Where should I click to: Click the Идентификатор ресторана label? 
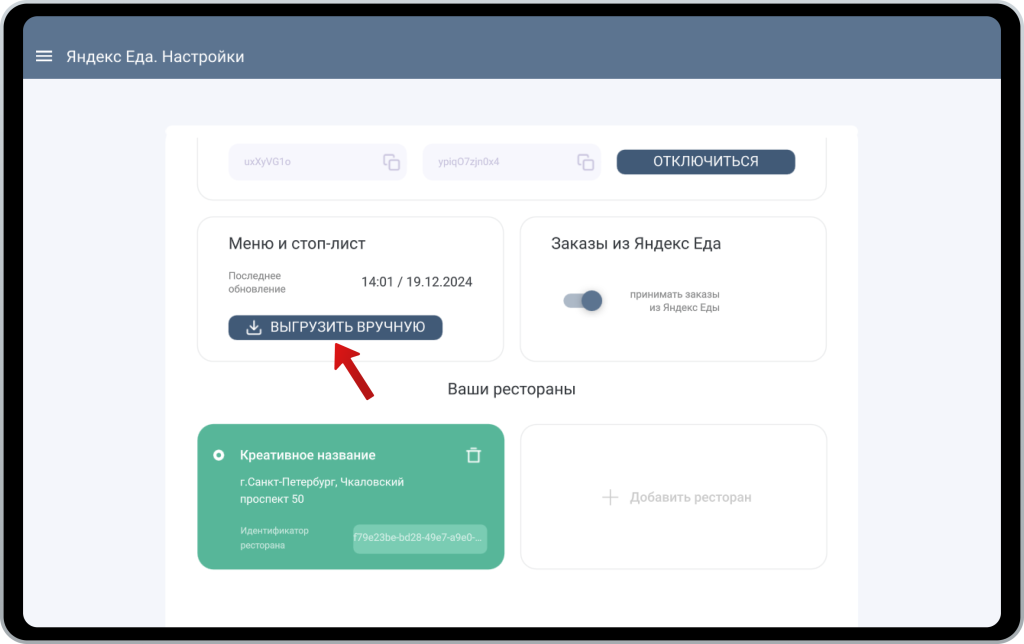coord(274,538)
